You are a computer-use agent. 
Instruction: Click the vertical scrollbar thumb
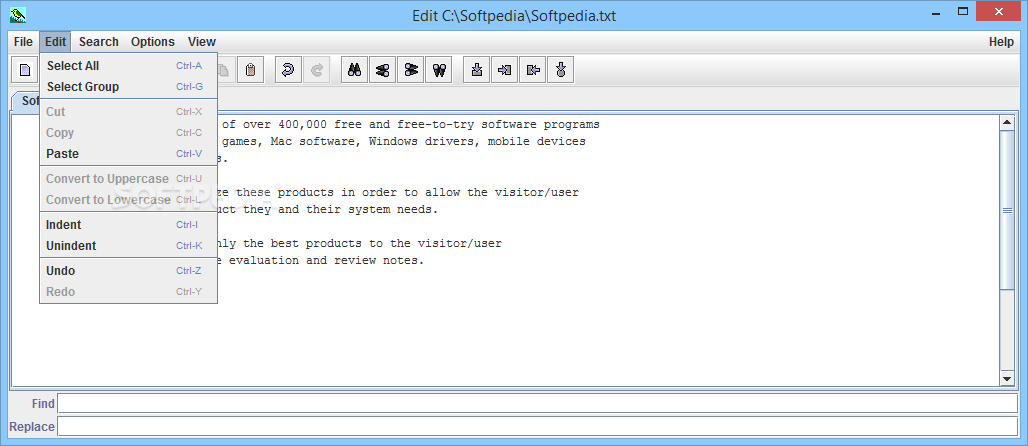1007,210
